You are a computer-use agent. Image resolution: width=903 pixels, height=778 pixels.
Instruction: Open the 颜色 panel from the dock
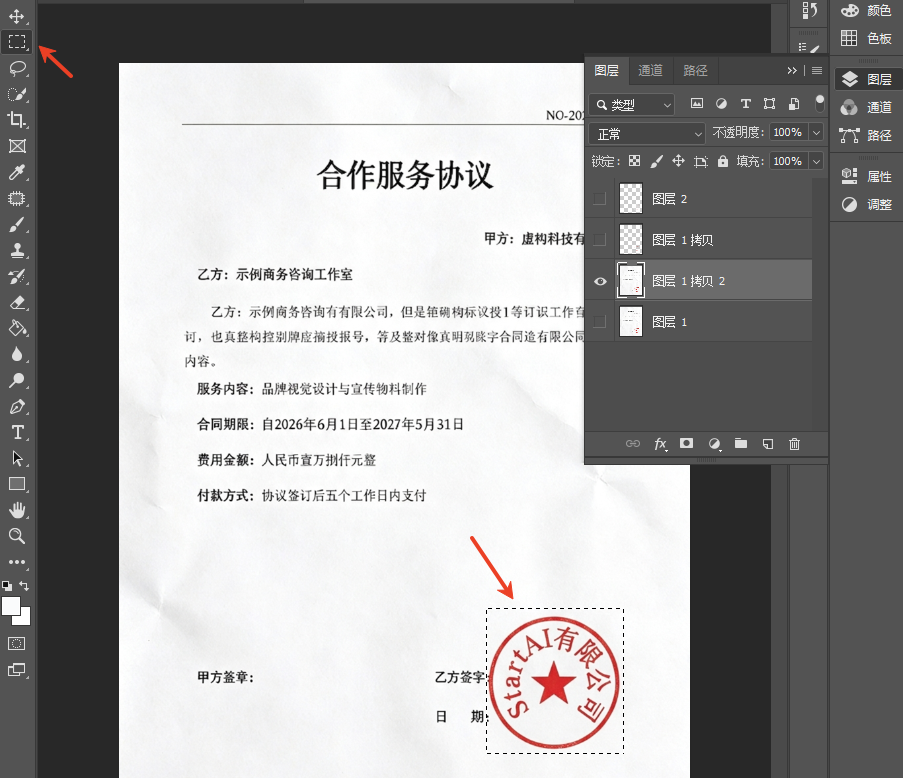[866, 10]
